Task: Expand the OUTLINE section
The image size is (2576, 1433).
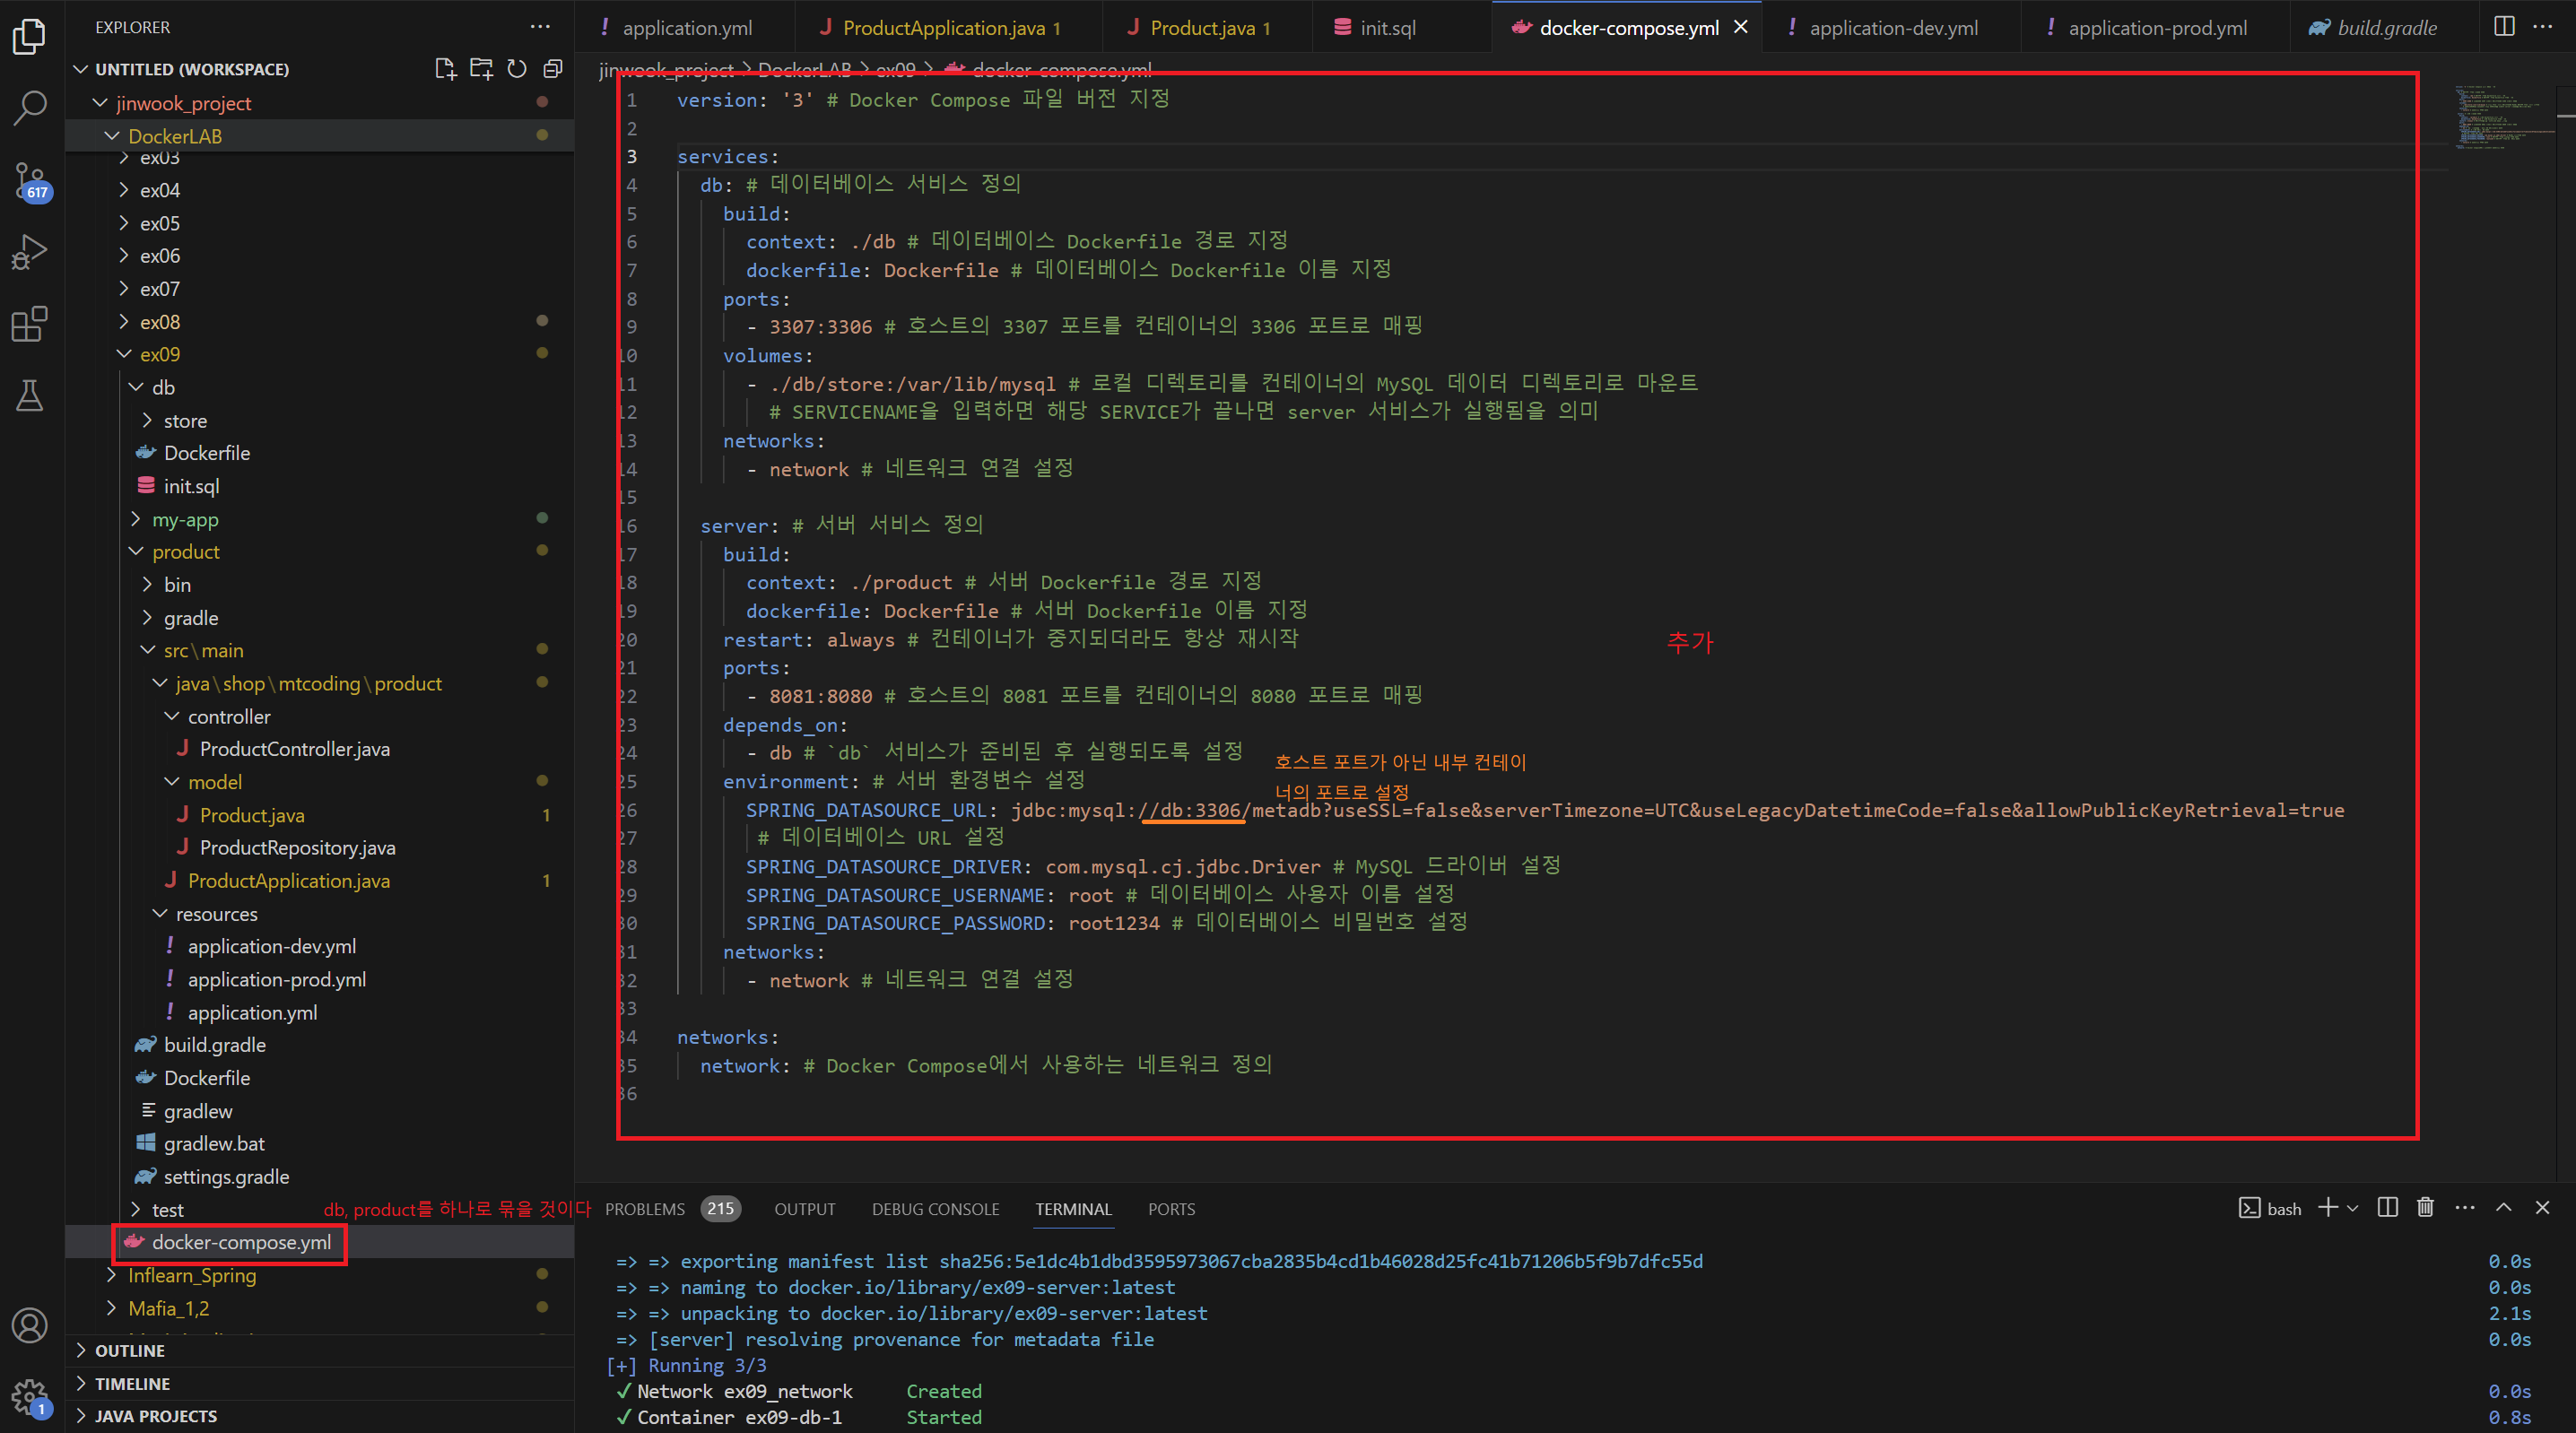Action: pyautogui.click(x=130, y=1350)
